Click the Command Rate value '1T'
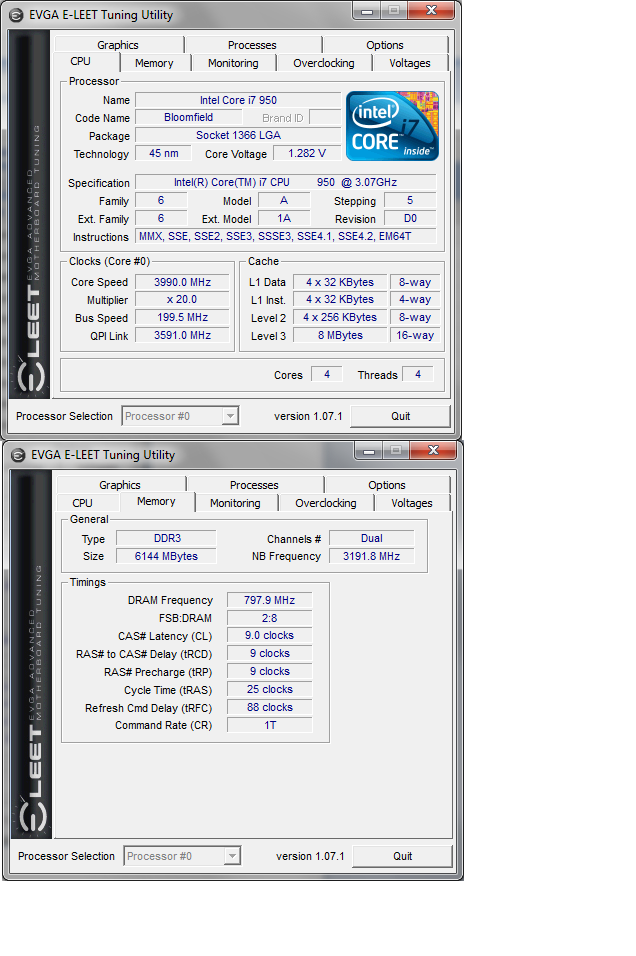 [270, 725]
